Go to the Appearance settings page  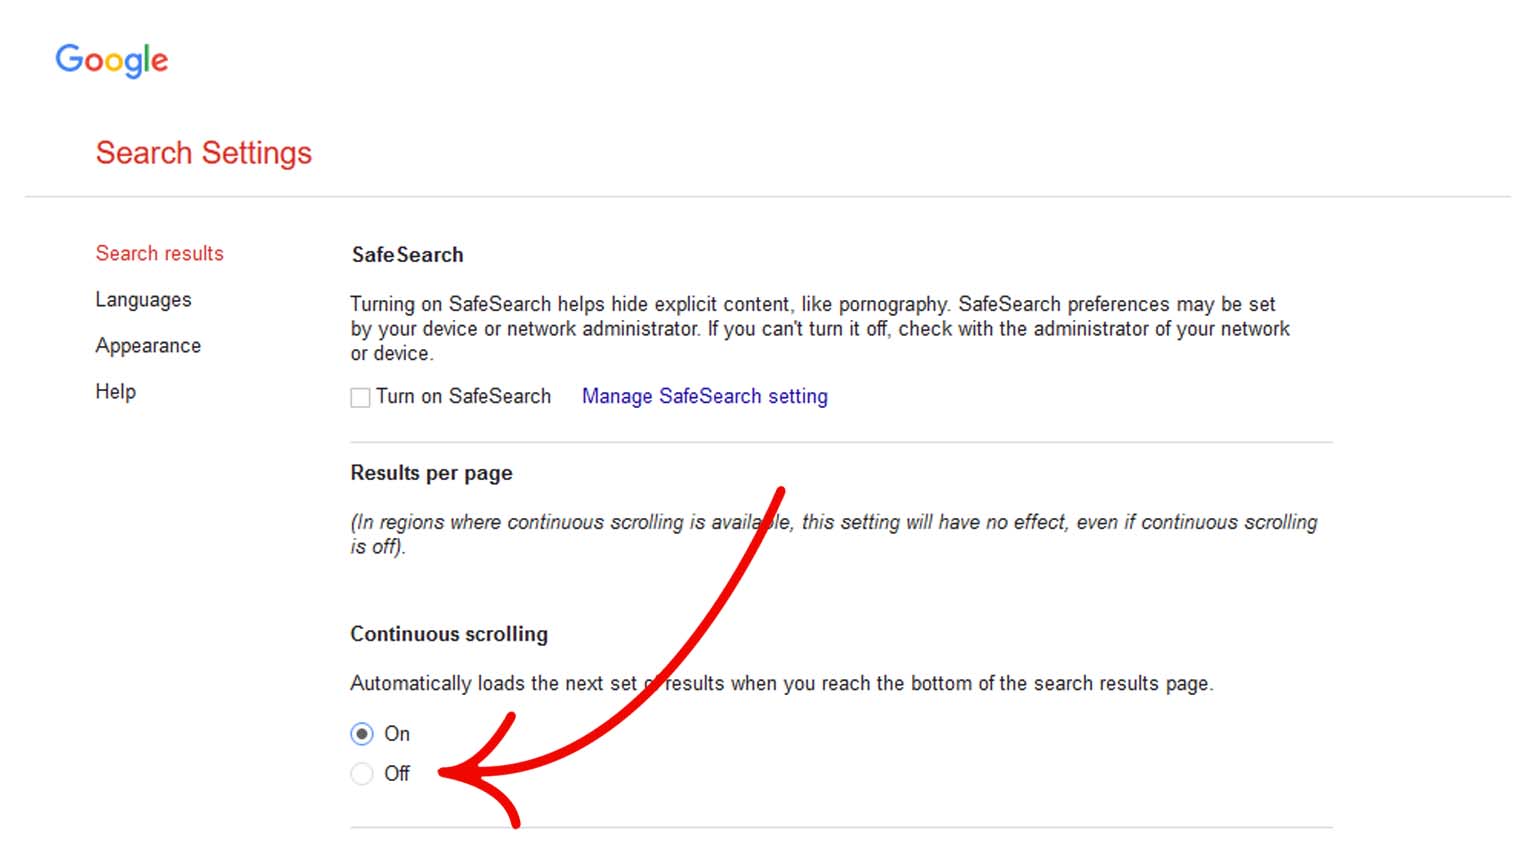click(x=148, y=345)
